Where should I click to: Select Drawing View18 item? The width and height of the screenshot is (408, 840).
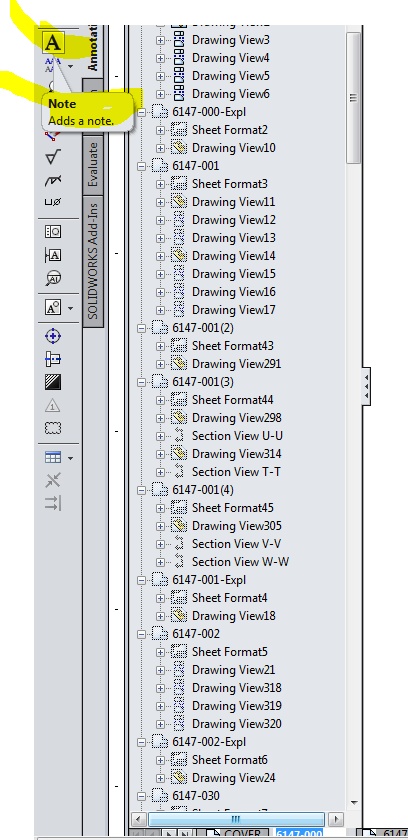click(x=233, y=616)
